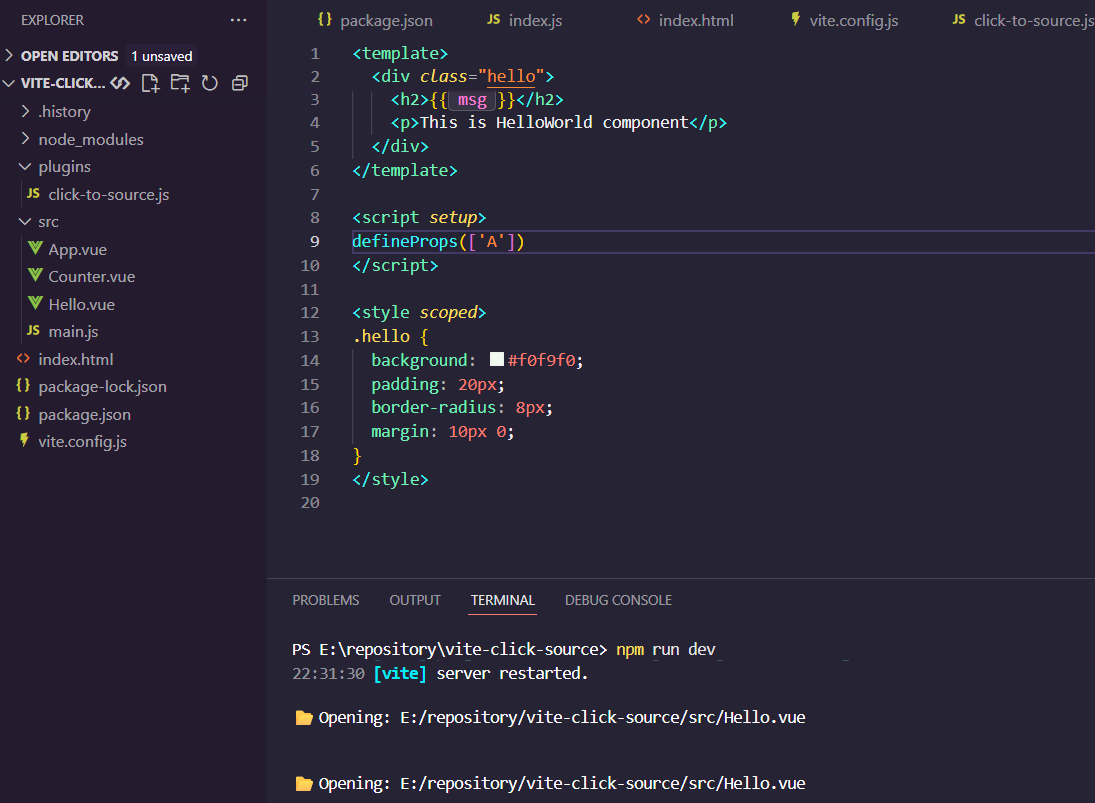1095x803 pixels.
Task: Expand the .history folder
Action: tap(26, 111)
